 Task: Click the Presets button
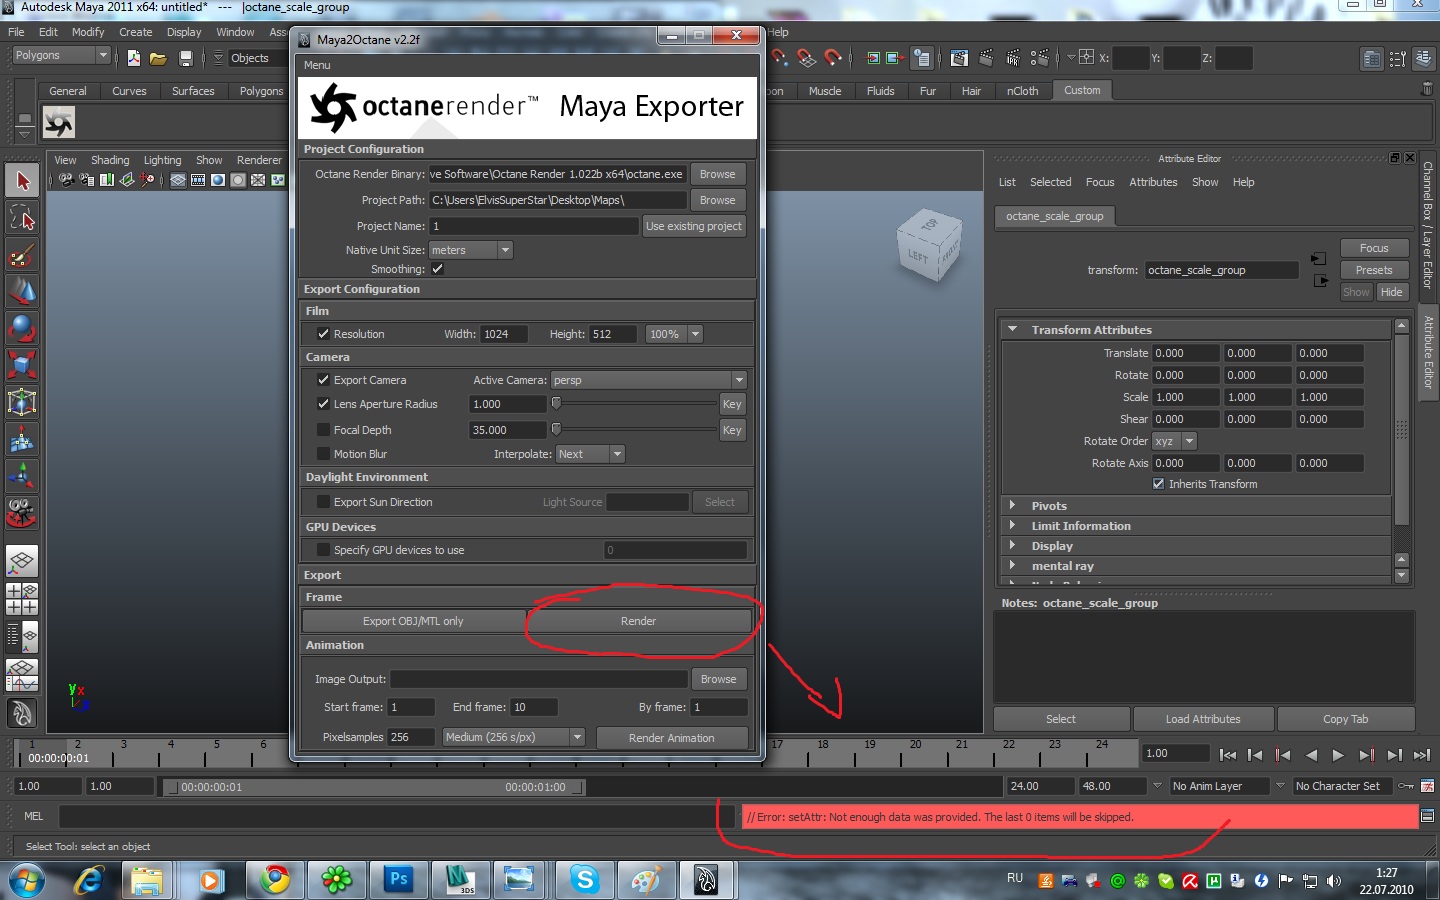1374,270
